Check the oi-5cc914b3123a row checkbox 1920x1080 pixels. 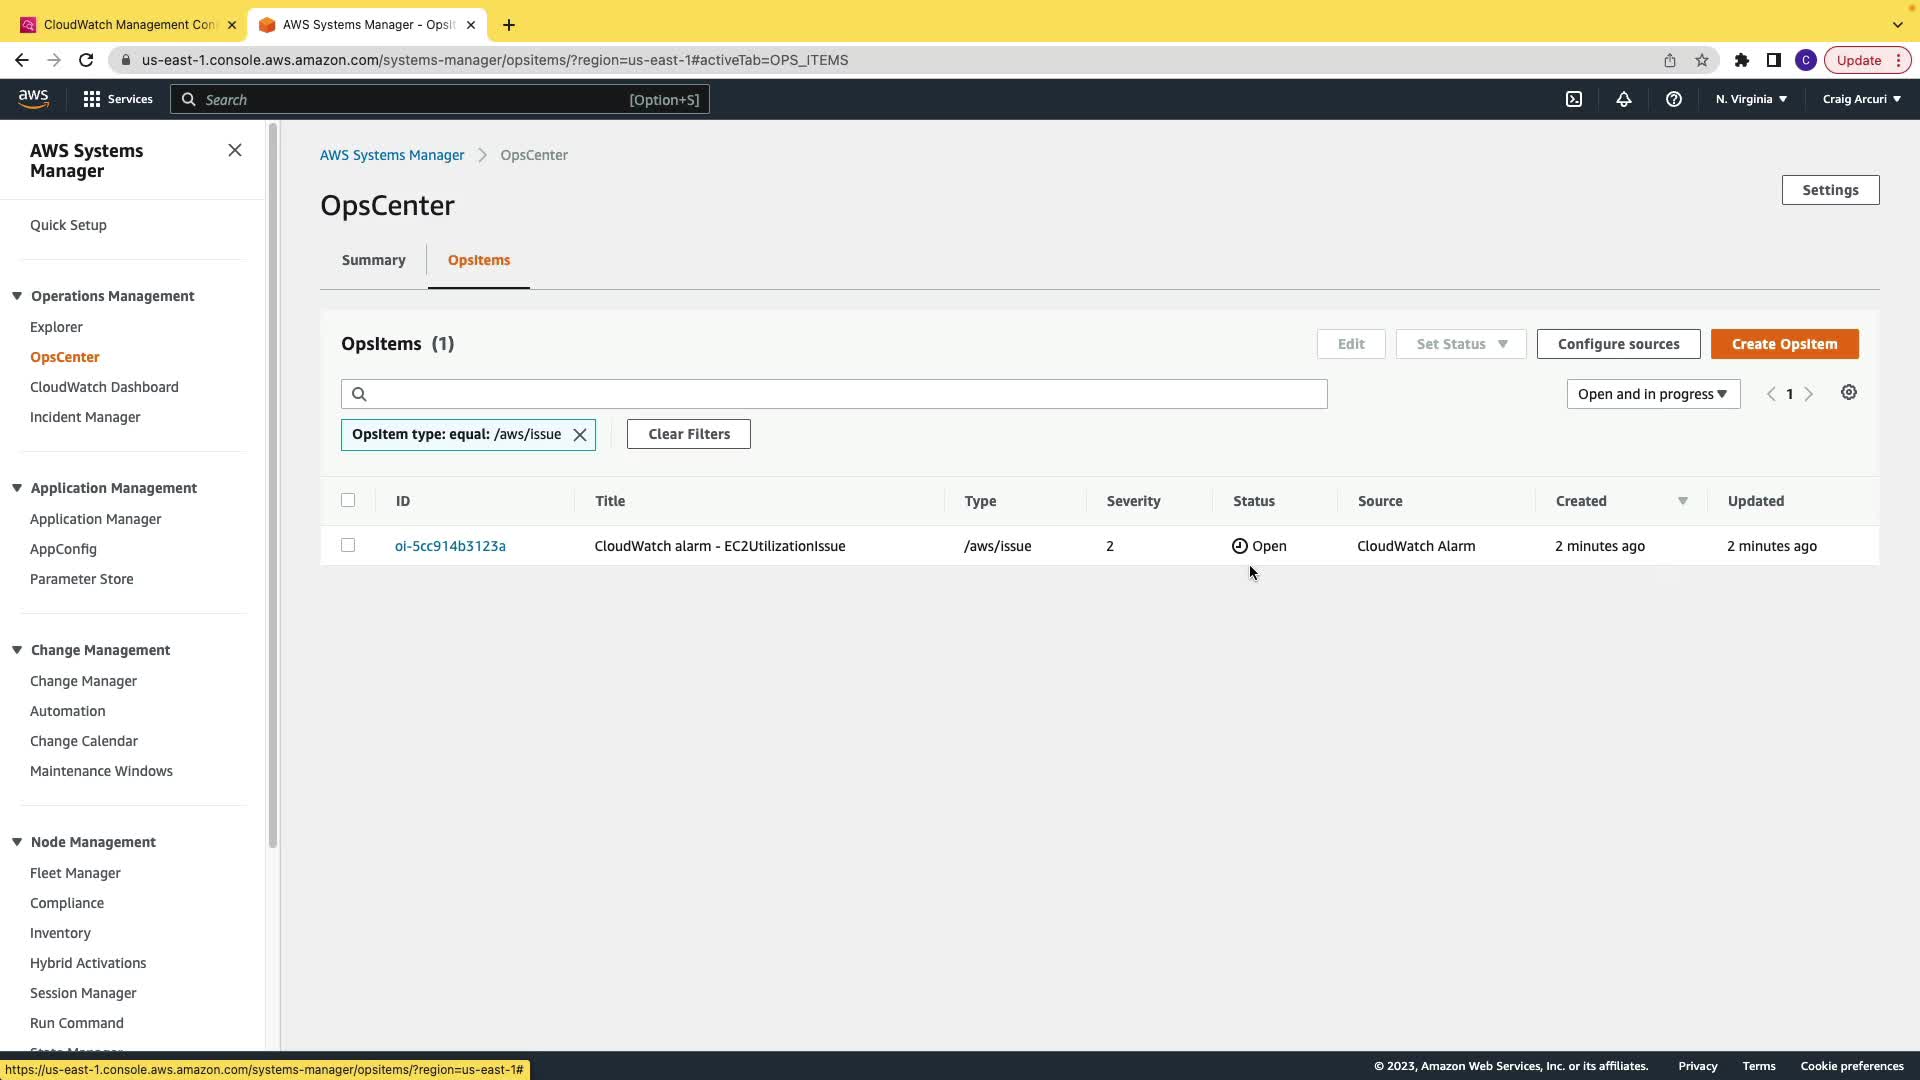pyautogui.click(x=348, y=545)
